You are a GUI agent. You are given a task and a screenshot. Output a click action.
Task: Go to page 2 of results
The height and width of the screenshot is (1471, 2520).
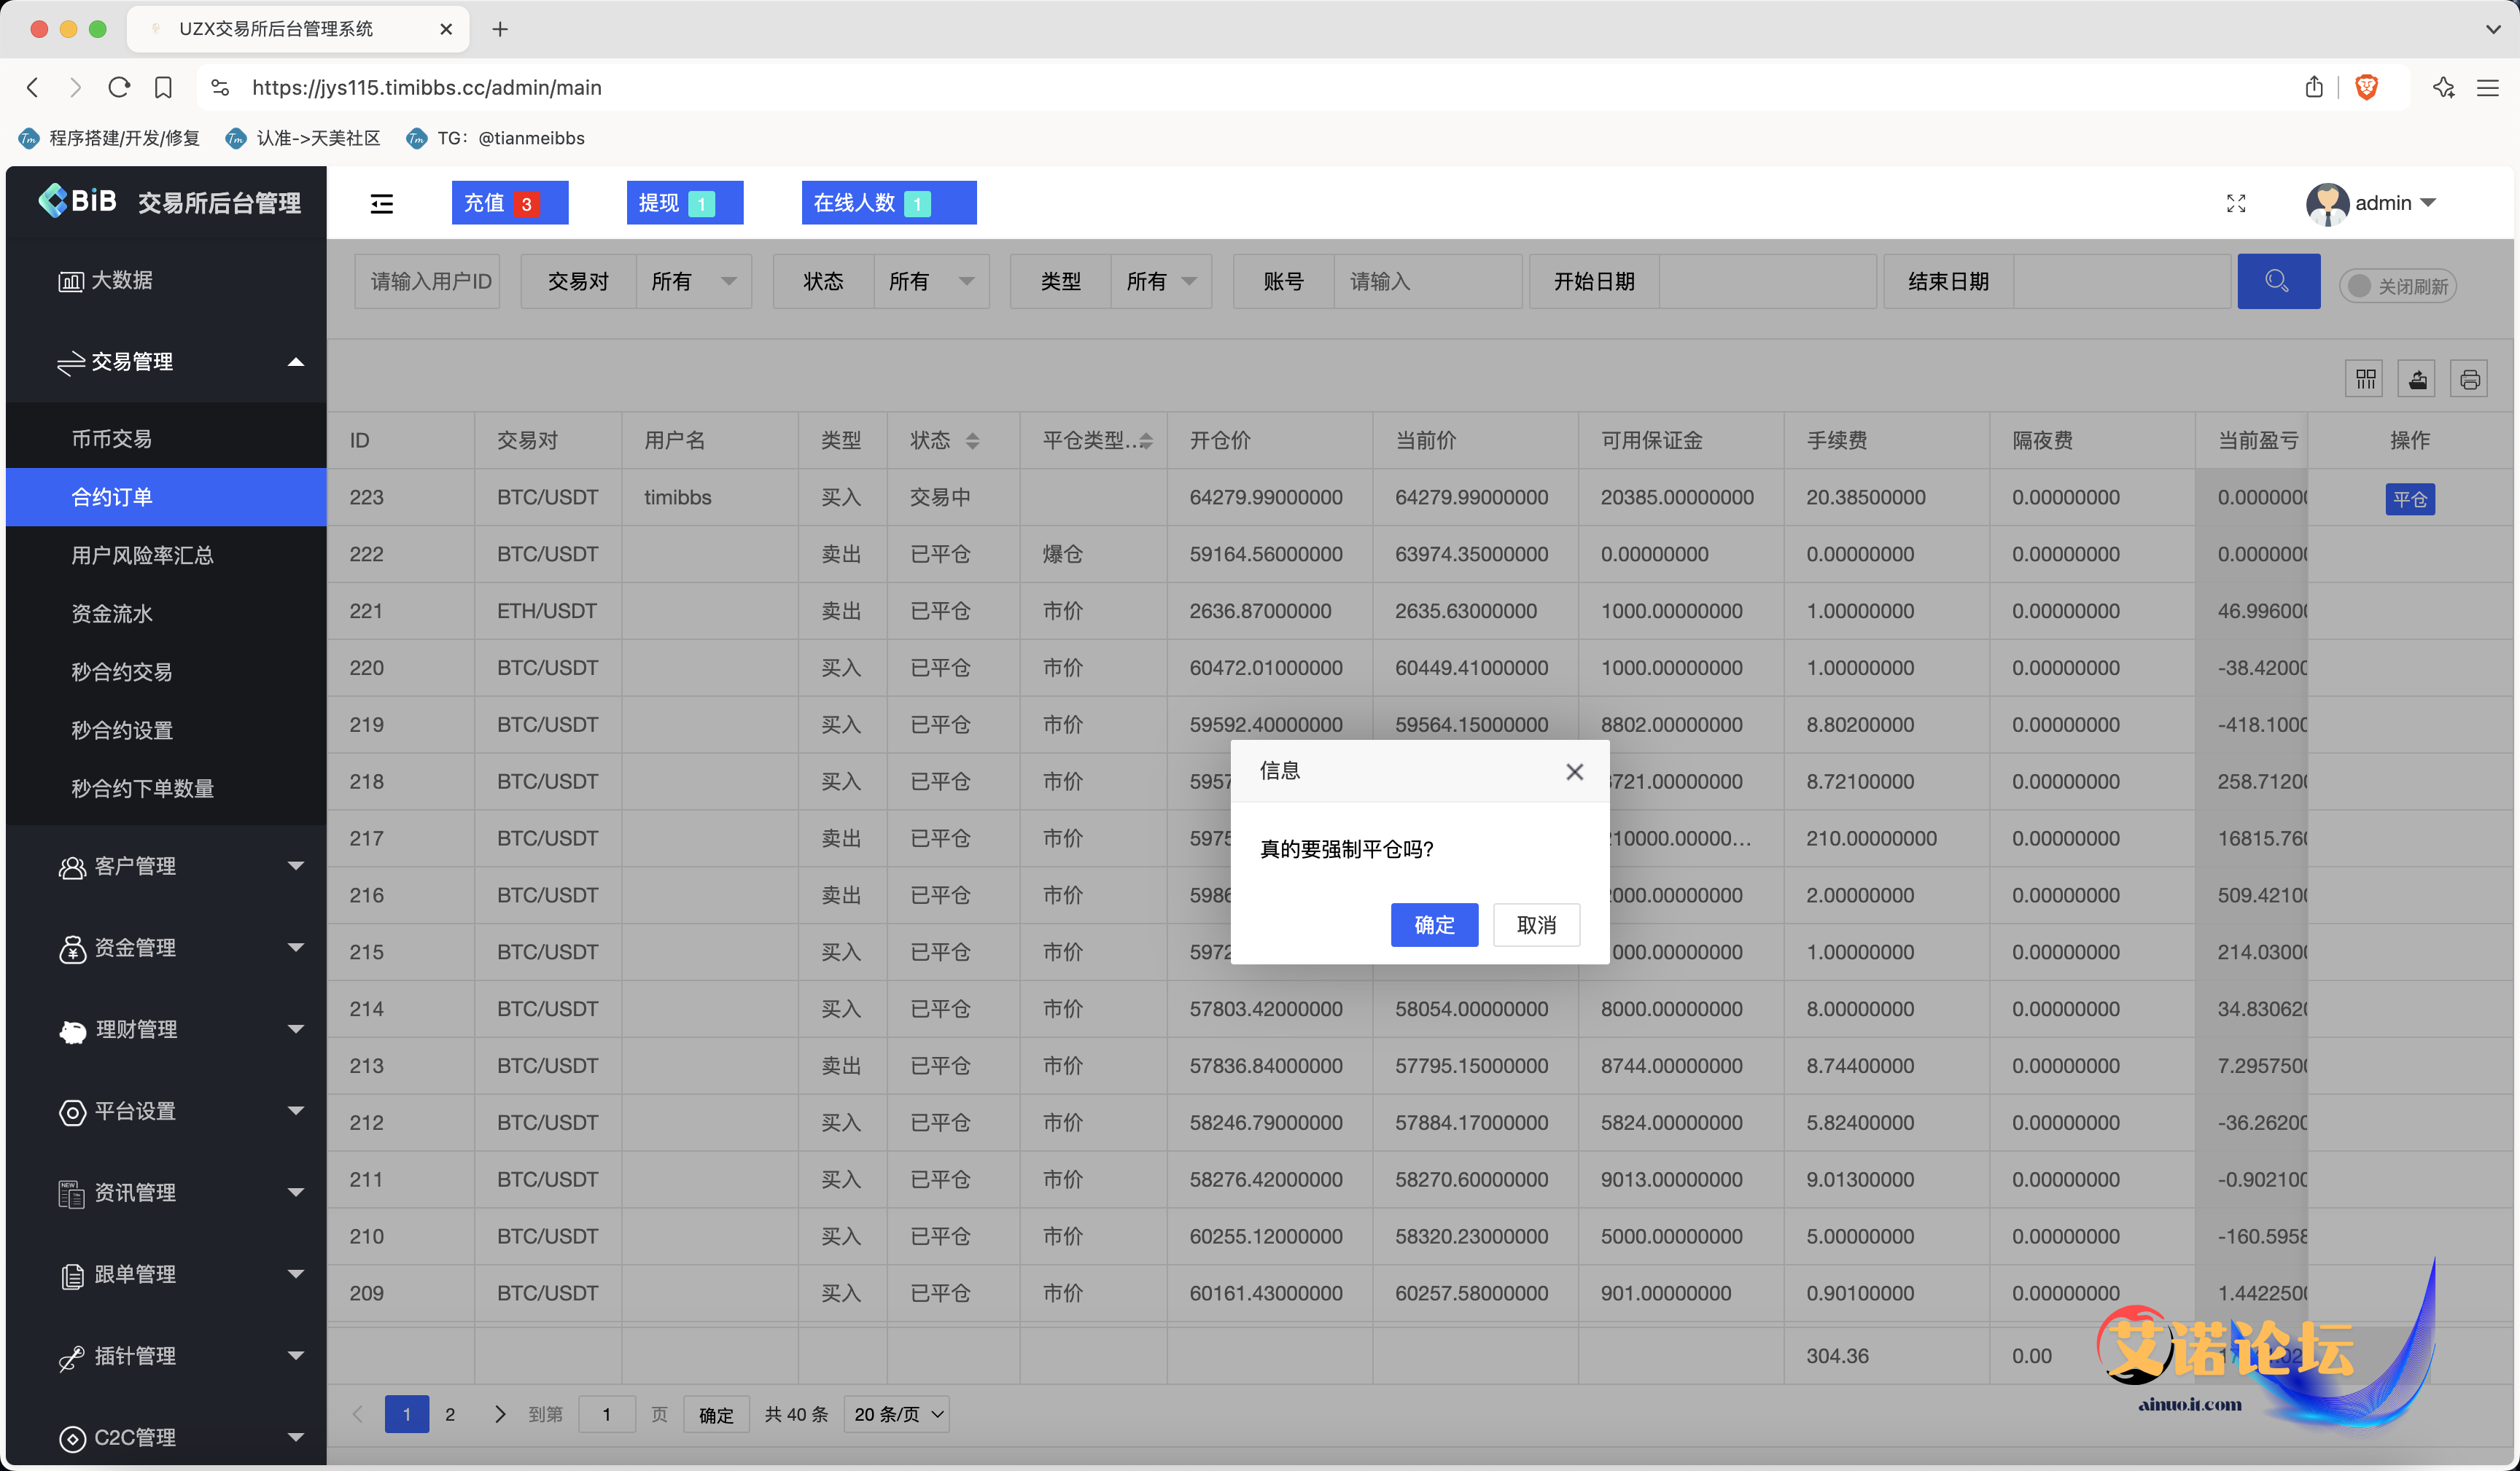[450, 1414]
